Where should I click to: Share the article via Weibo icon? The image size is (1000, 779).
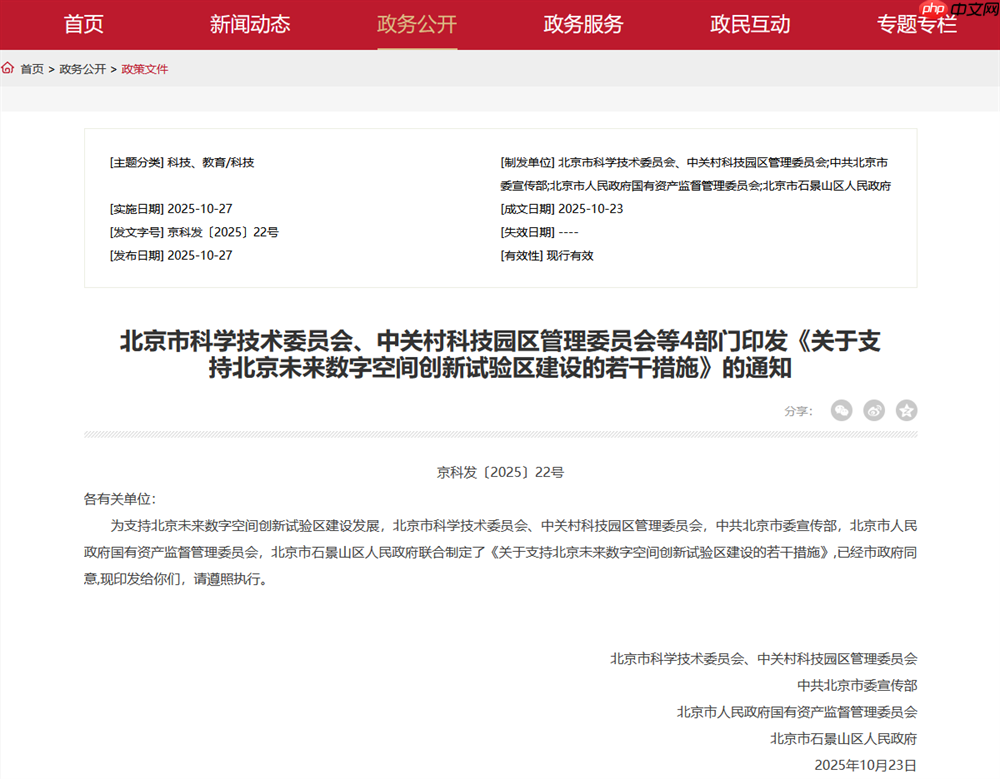pos(874,410)
